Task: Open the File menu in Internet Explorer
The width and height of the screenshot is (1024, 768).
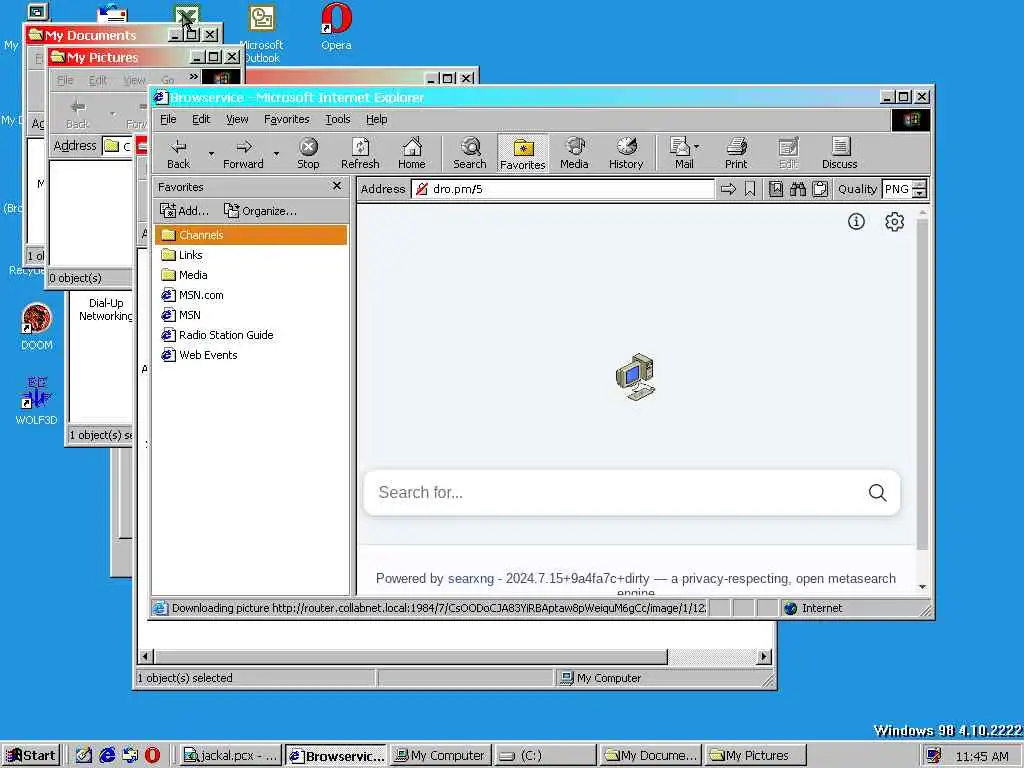Action: tap(168, 119)
